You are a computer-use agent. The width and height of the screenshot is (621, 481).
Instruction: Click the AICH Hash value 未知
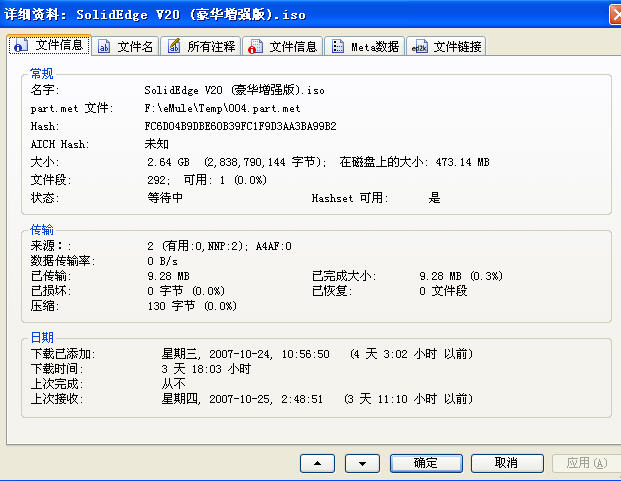[157, 144]
